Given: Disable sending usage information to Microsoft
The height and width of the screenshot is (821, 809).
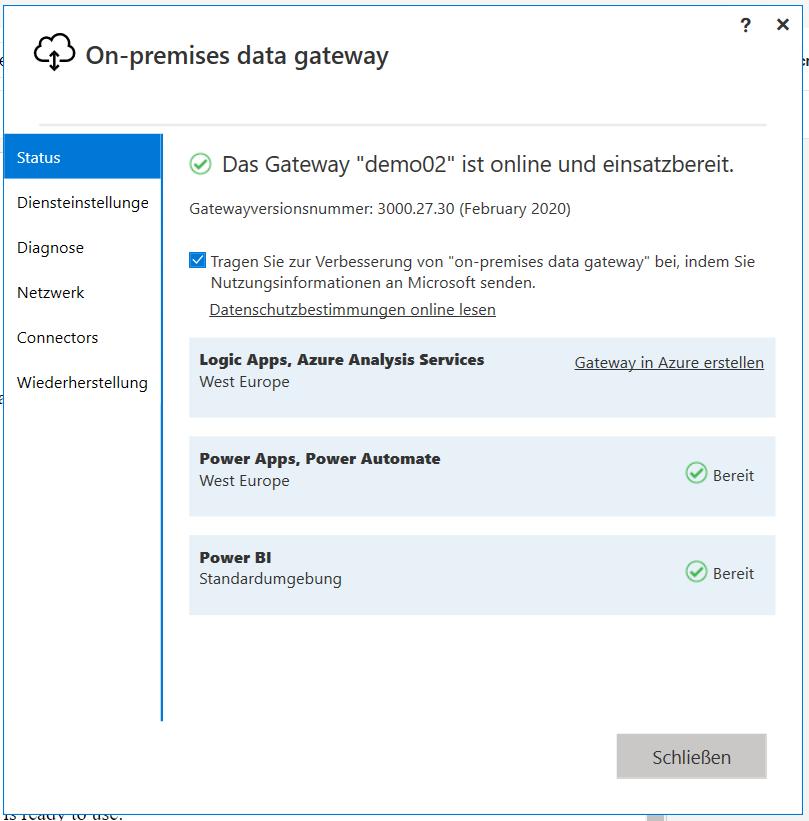Looking at the screenshot, I should (197, 259).
